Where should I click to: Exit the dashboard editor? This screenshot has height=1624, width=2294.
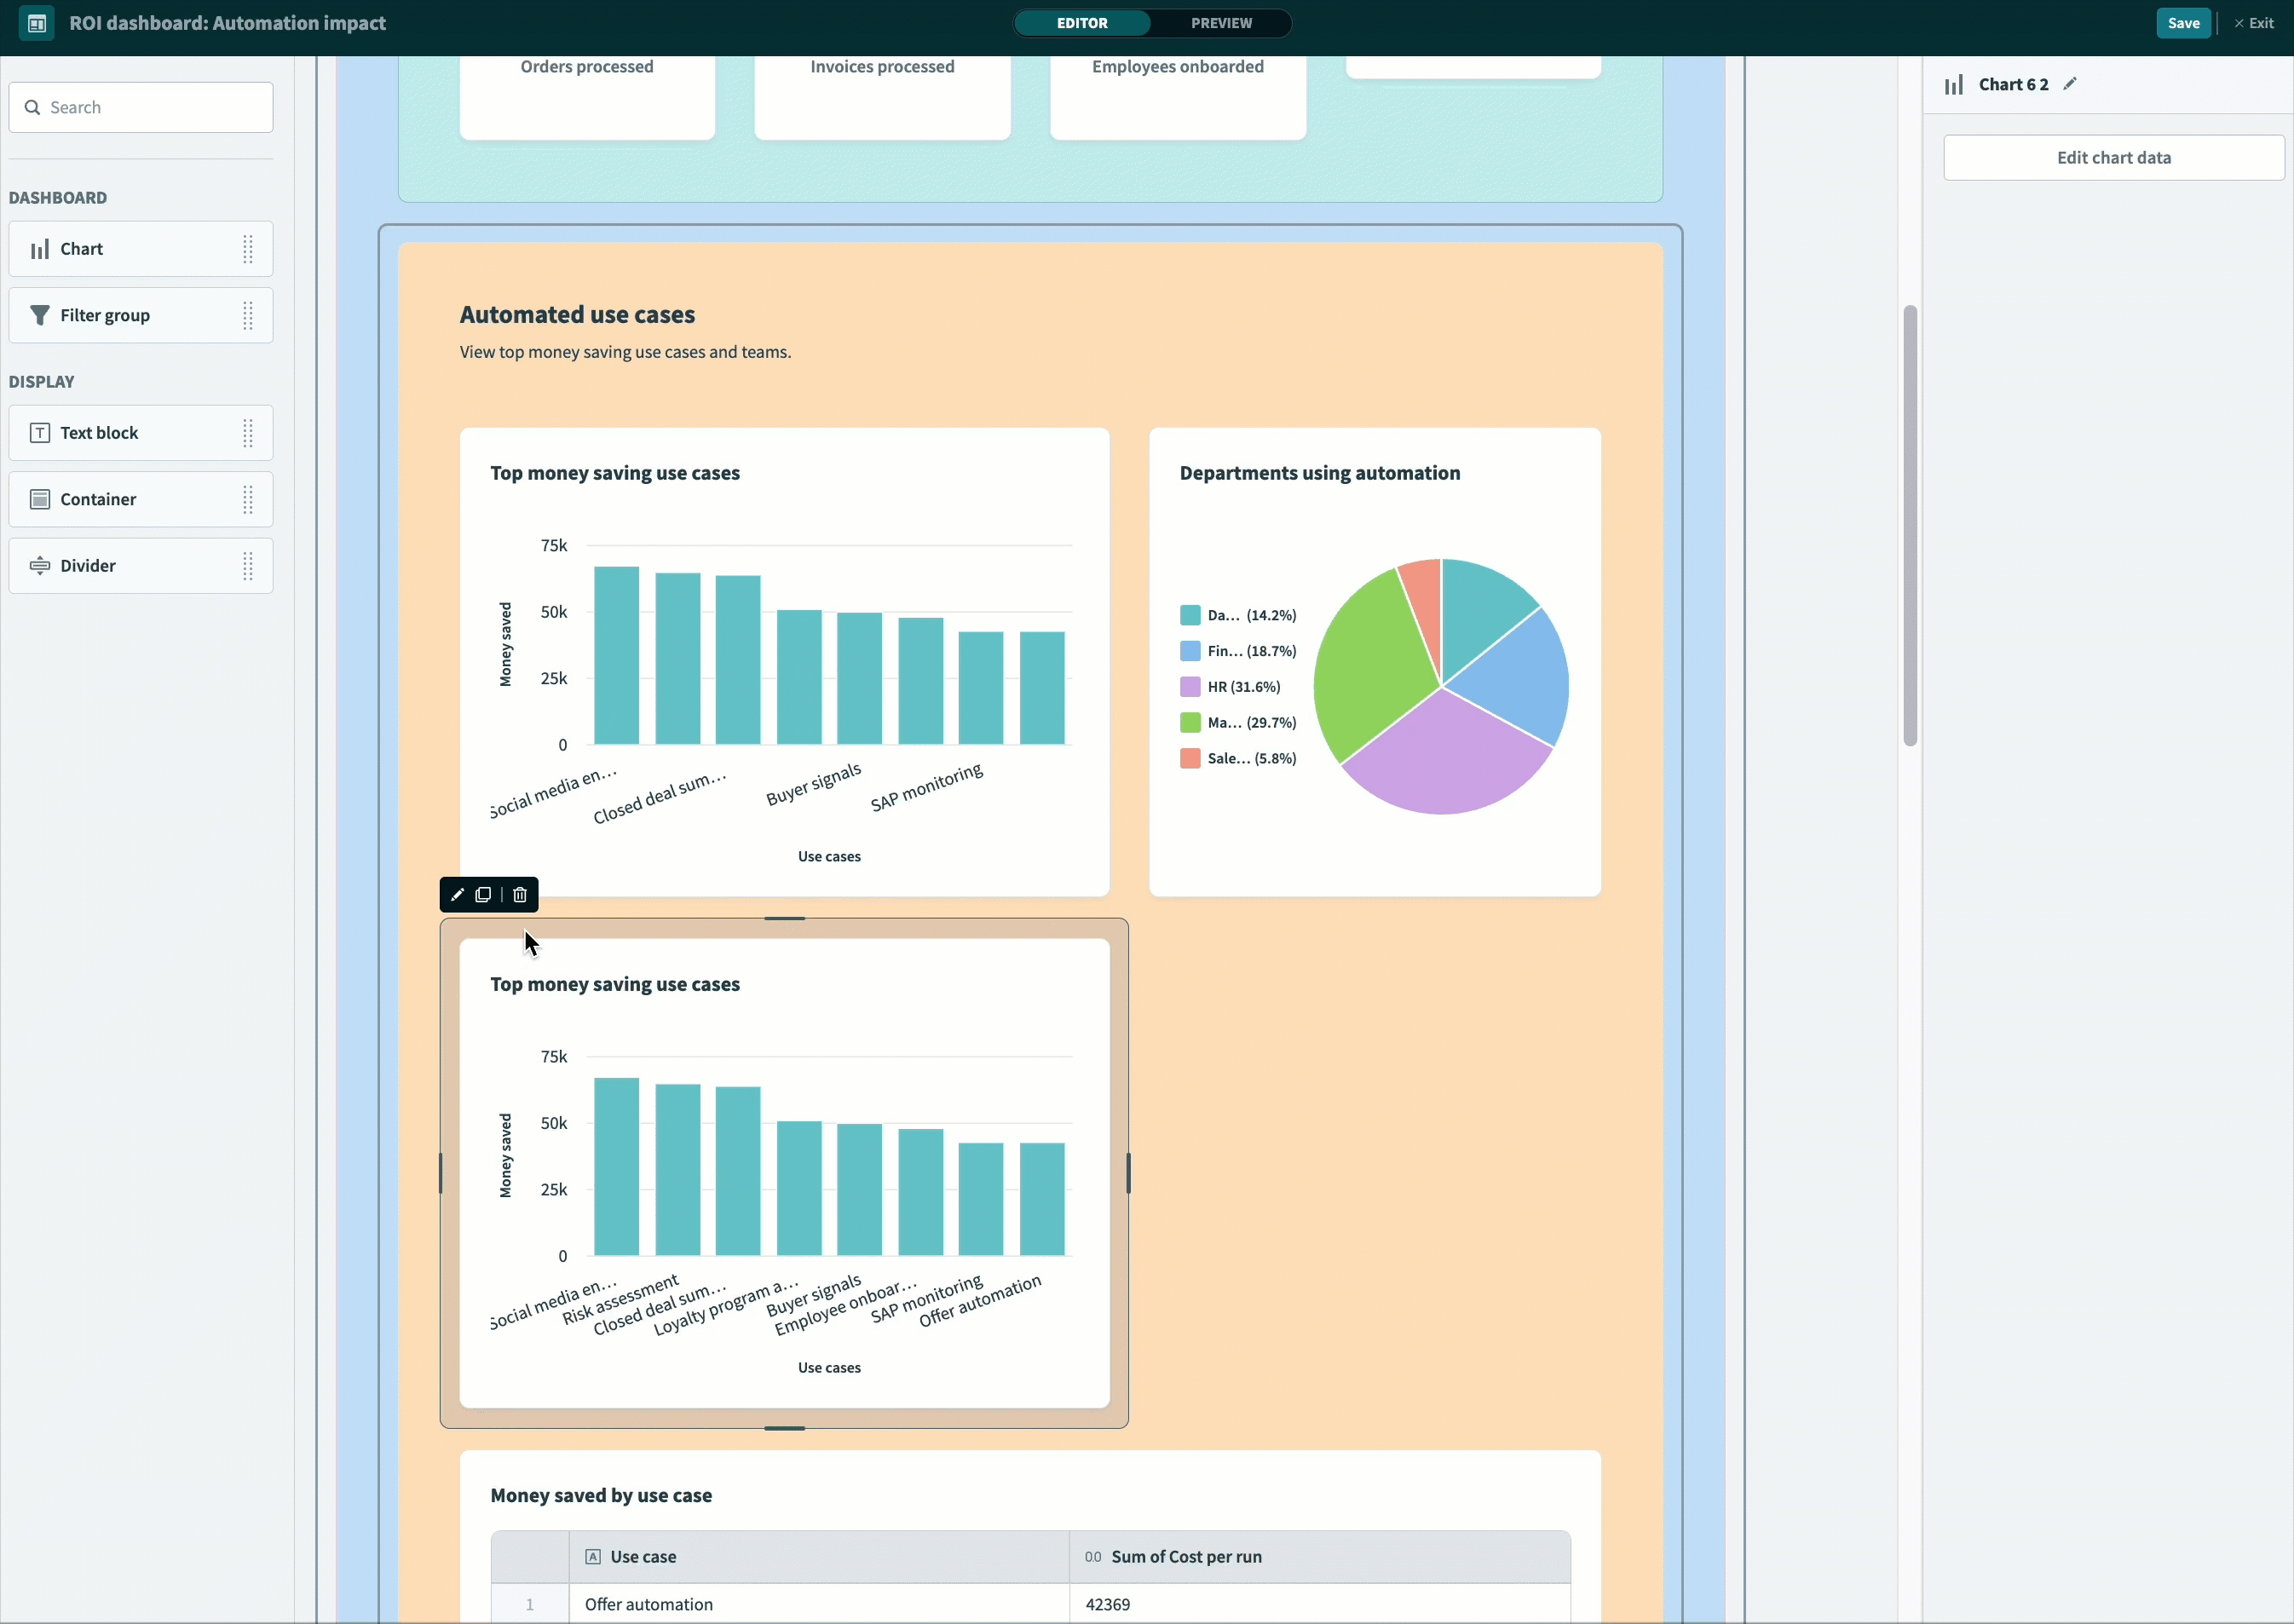click(2255, 23)
